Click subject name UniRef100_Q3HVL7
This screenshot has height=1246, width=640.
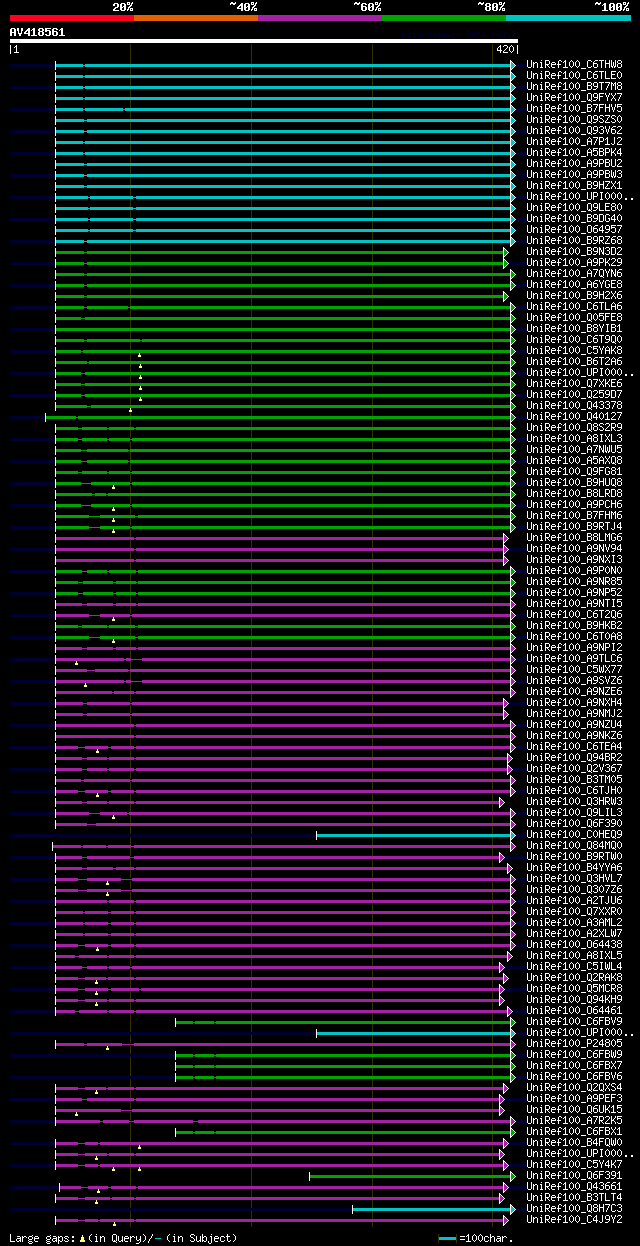tap(574, 879)
